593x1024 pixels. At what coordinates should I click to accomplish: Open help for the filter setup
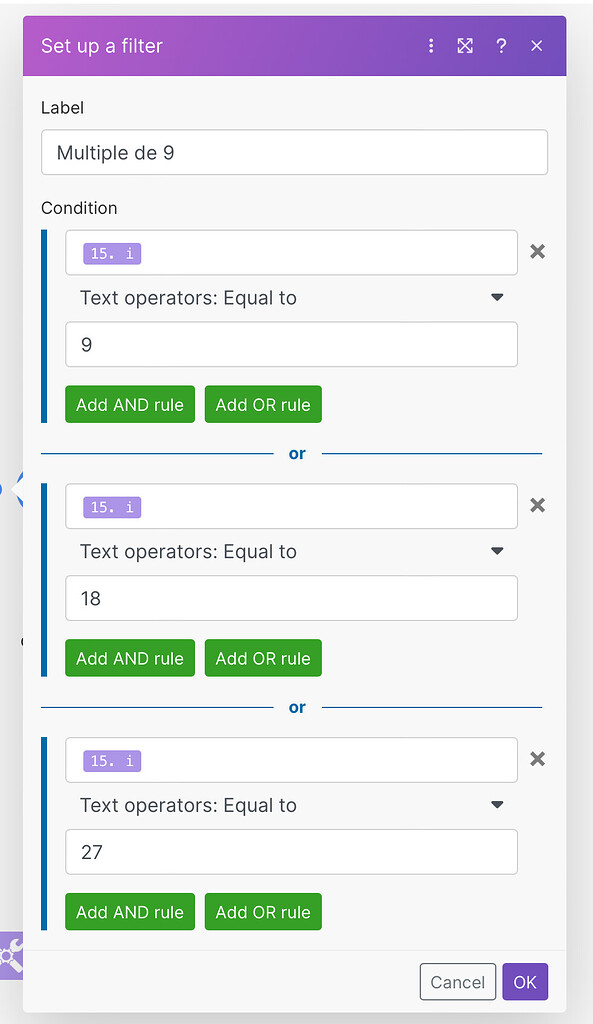(x=501, y=46)
